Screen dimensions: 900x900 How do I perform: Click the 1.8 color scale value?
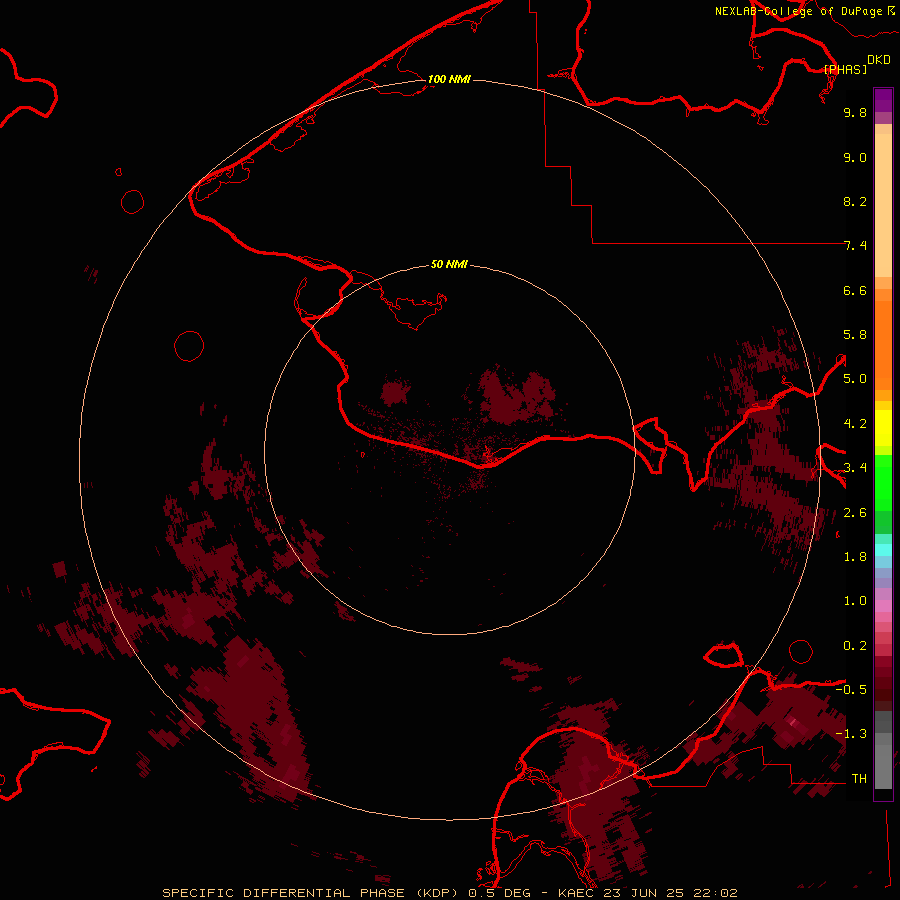pos(855,557)
